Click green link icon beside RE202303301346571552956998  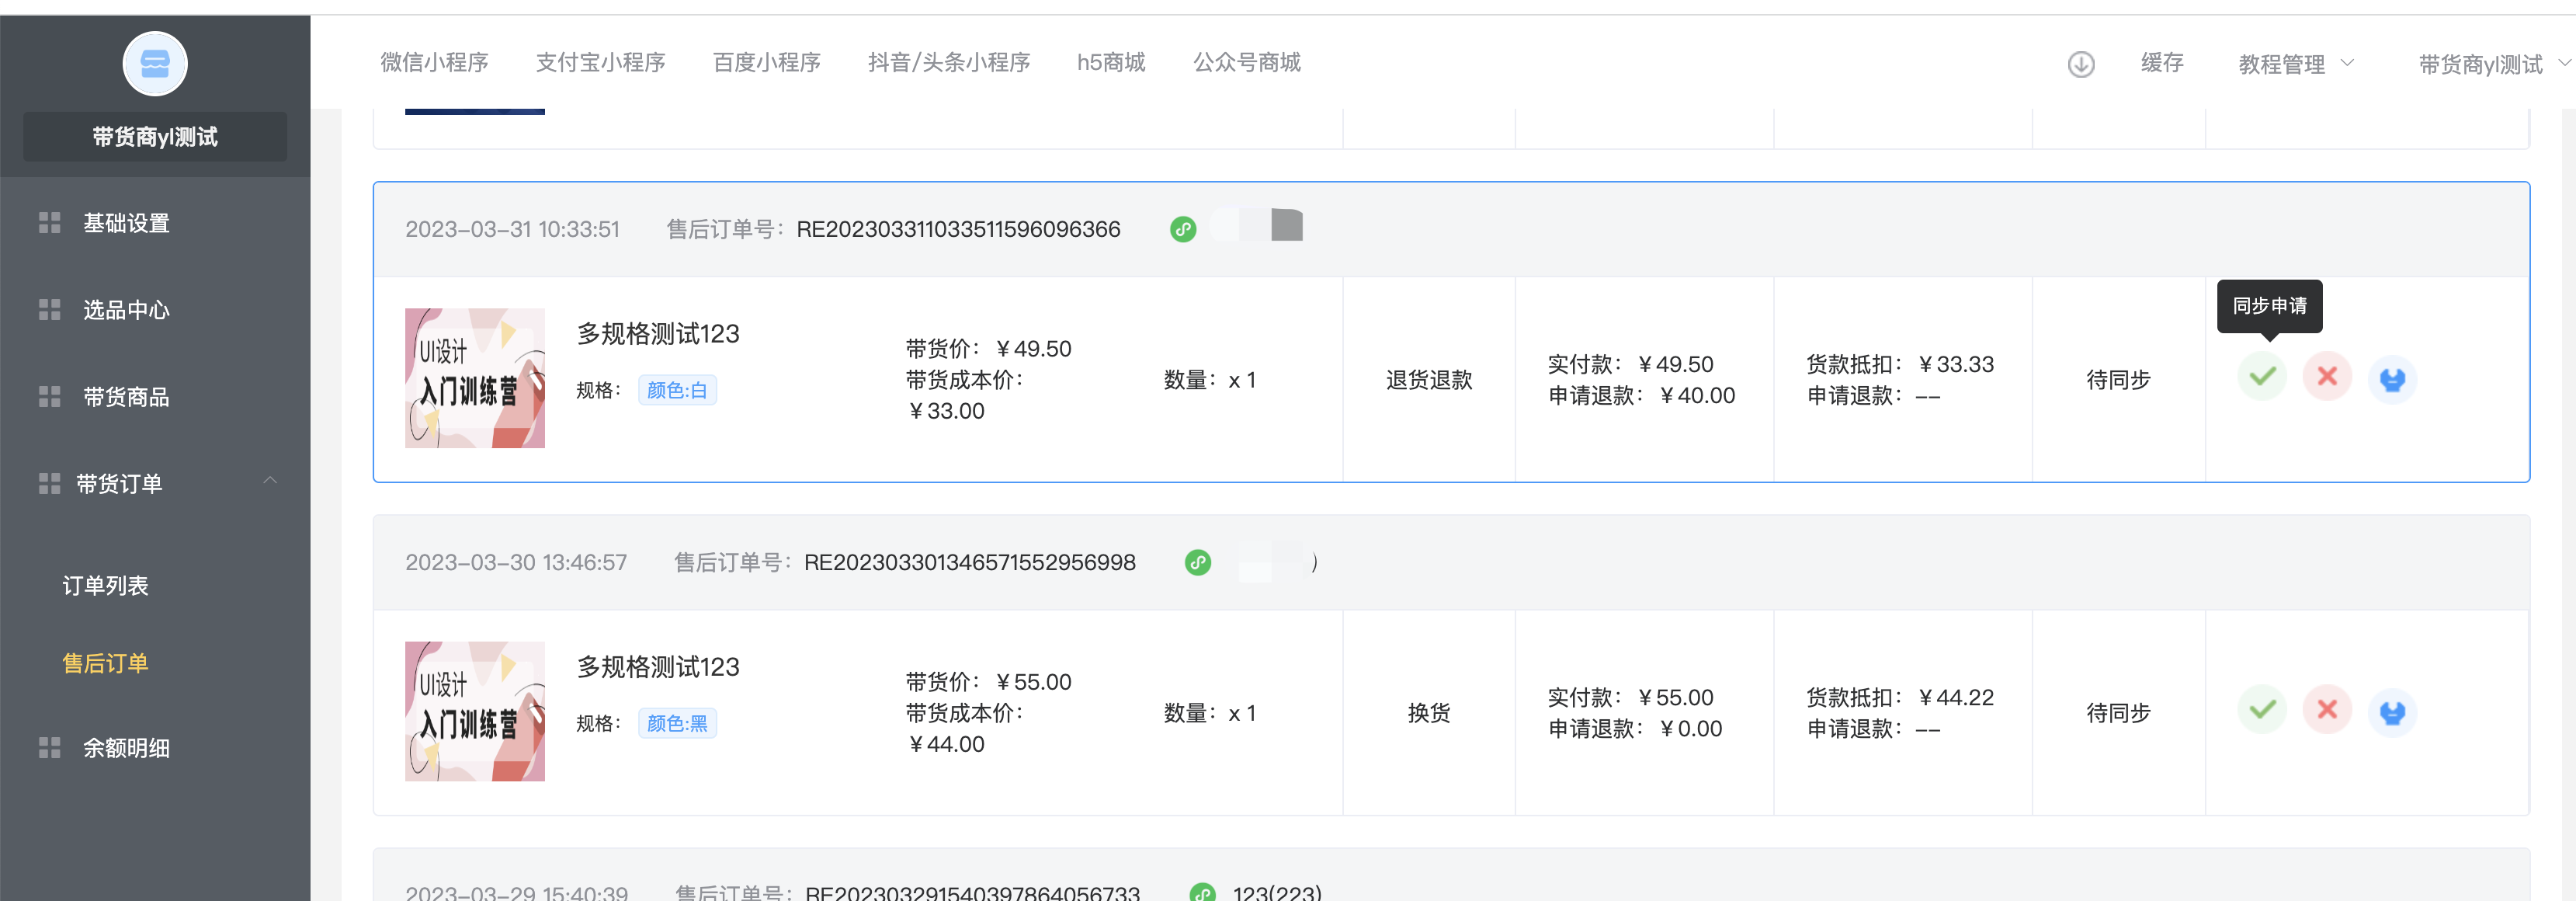(1197, 562)
